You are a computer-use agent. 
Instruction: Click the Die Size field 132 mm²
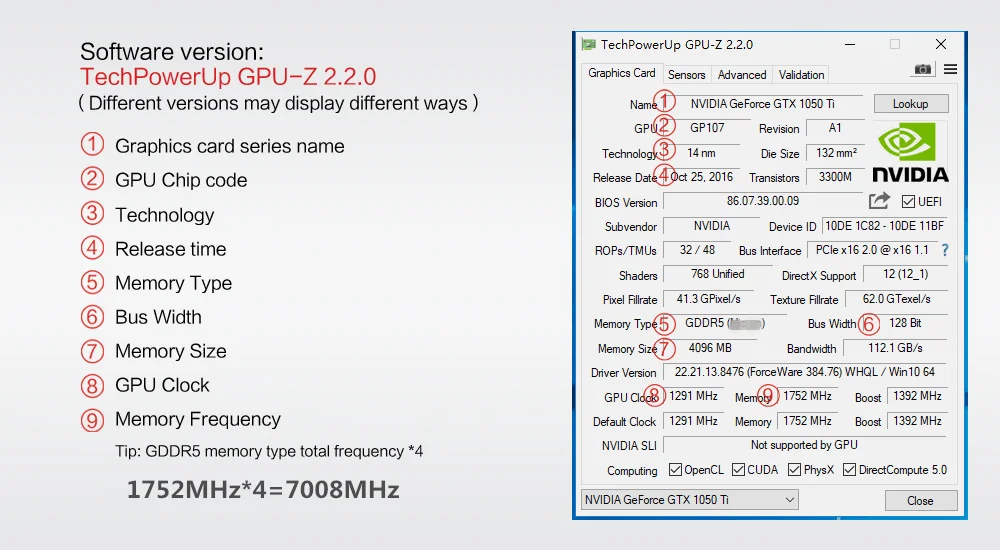835,152
